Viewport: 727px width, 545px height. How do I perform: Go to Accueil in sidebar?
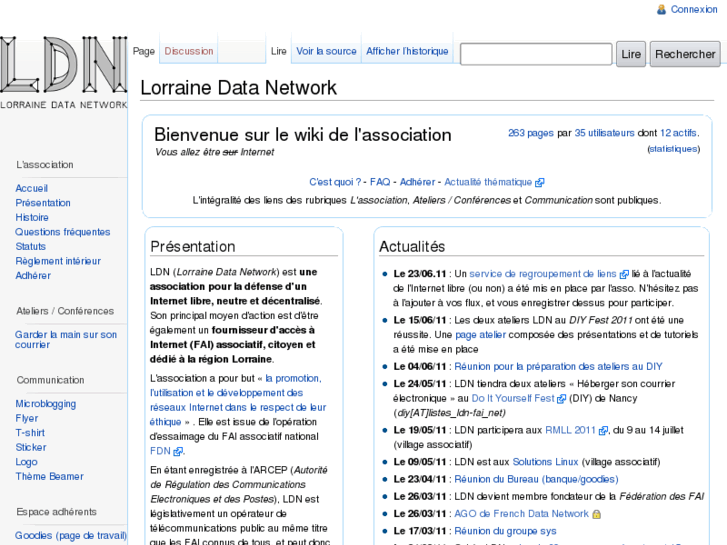click(x=32, y=188)
